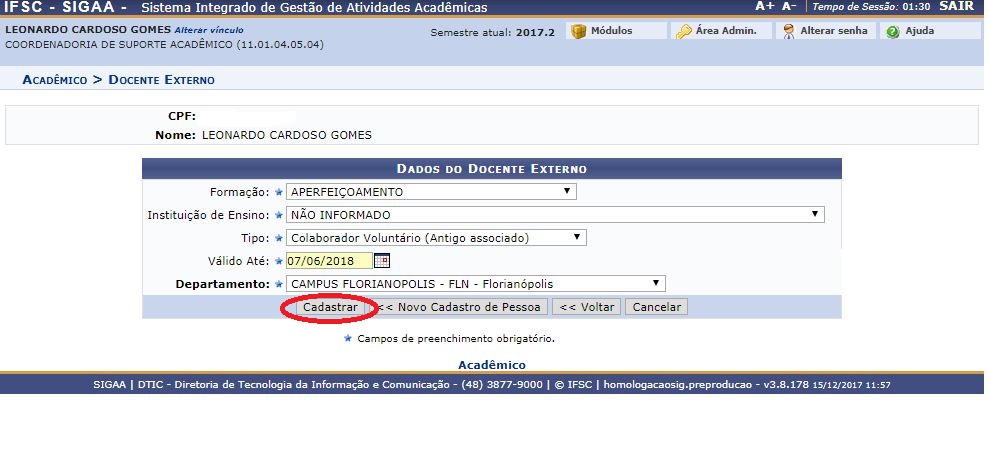
Task: Open the Departamento dropdown
Action: (x=476, y=284)
